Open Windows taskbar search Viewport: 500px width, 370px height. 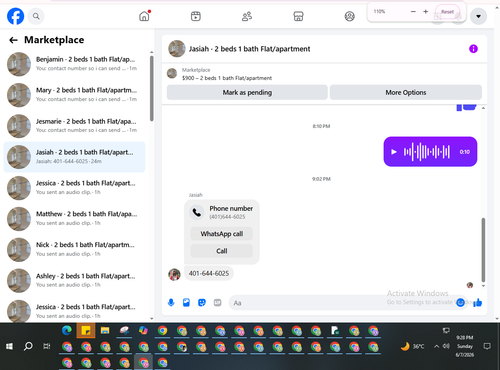click(28, 346)
